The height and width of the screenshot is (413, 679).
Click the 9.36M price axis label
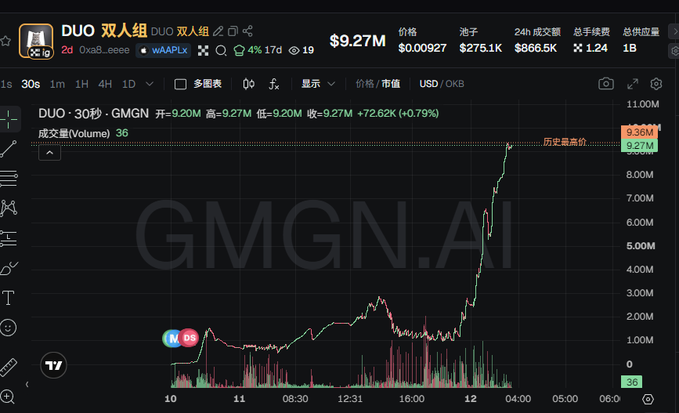coord(639,132)
